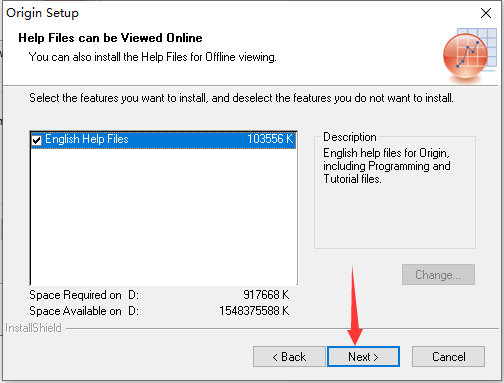Click the 917668 K required space value
This screenshot has width=504, height=383.
(x=266, y=295)
